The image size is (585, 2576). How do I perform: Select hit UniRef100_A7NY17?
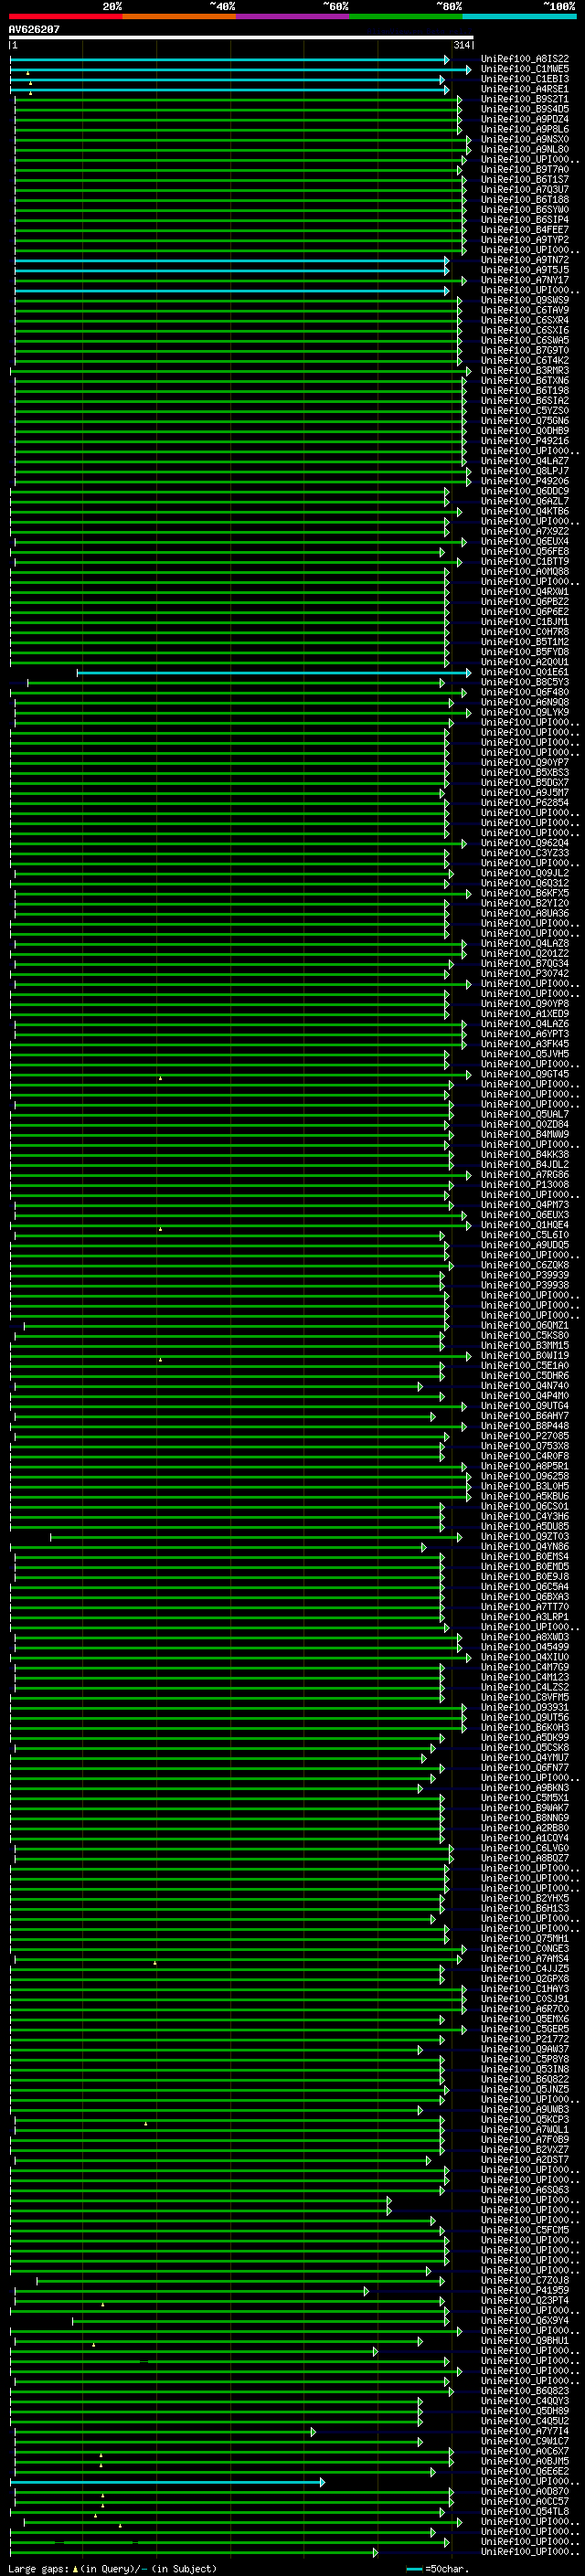525,281
